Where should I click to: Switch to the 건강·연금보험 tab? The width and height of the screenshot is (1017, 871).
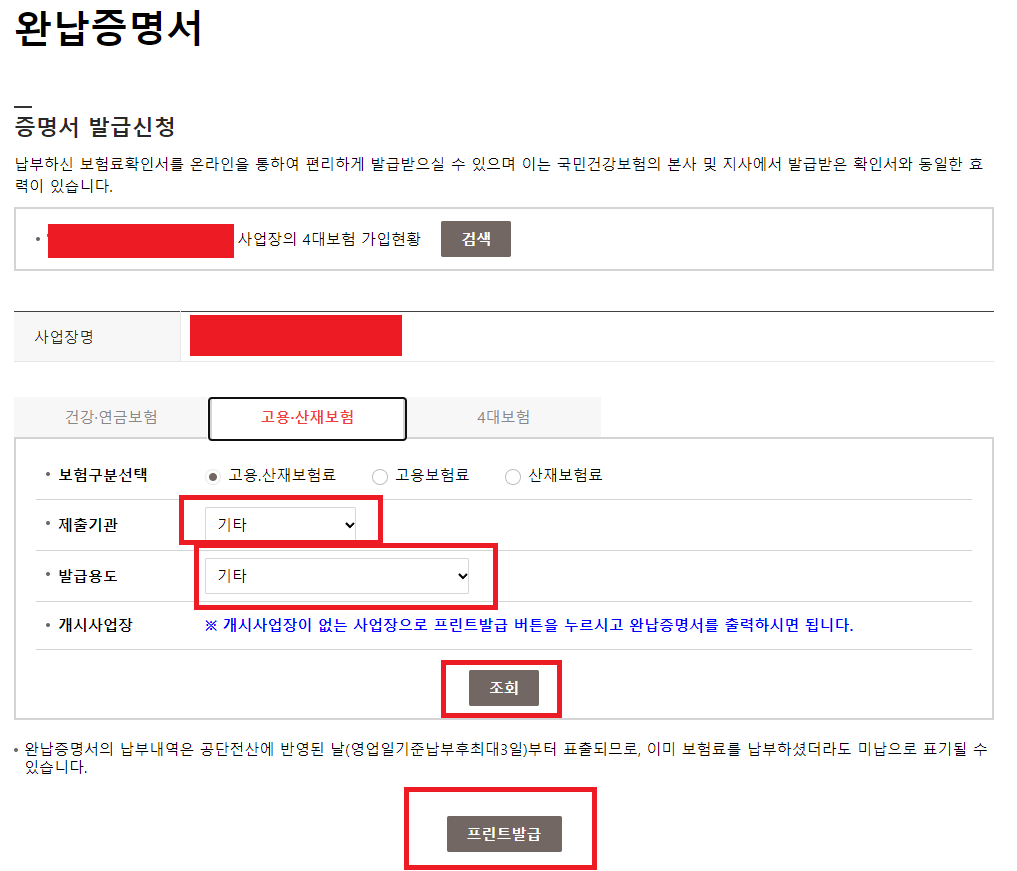tap(110, 418)
